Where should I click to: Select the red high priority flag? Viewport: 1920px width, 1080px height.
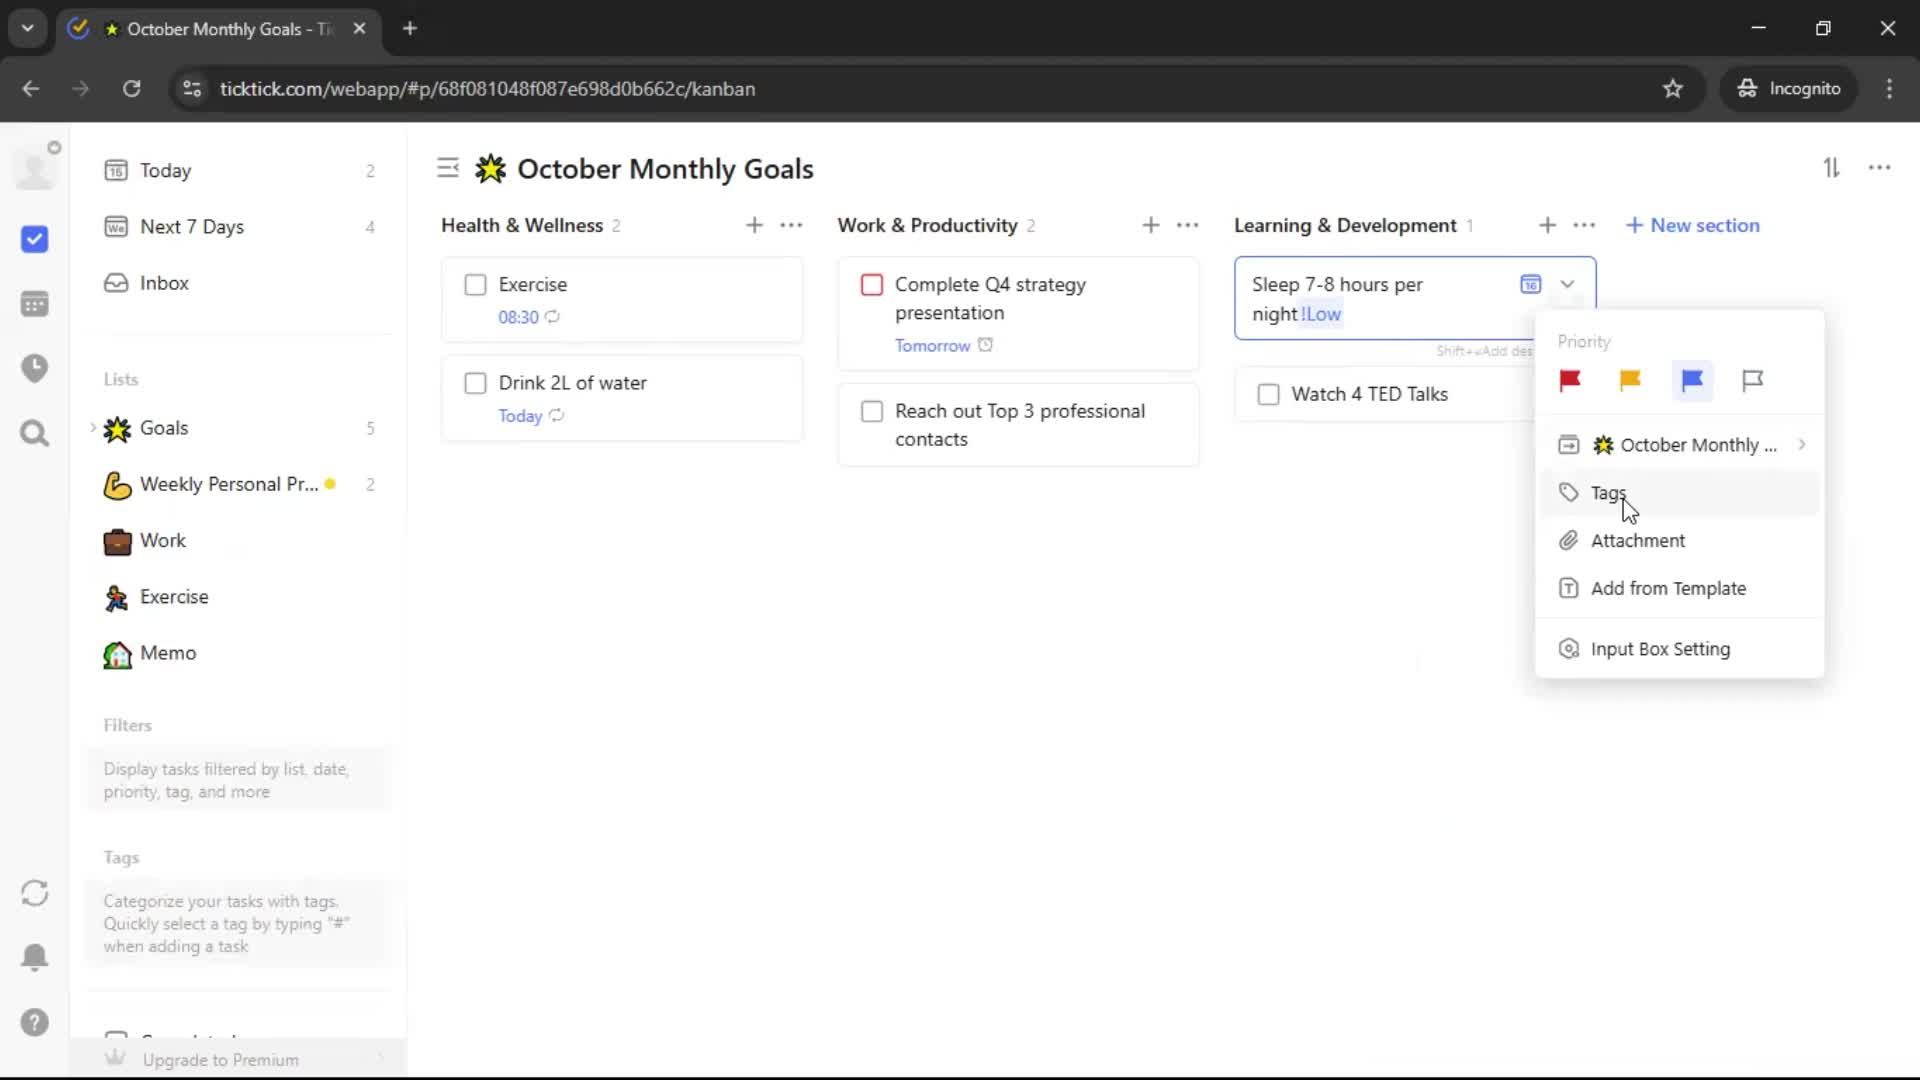click(x=1570, y=380)
